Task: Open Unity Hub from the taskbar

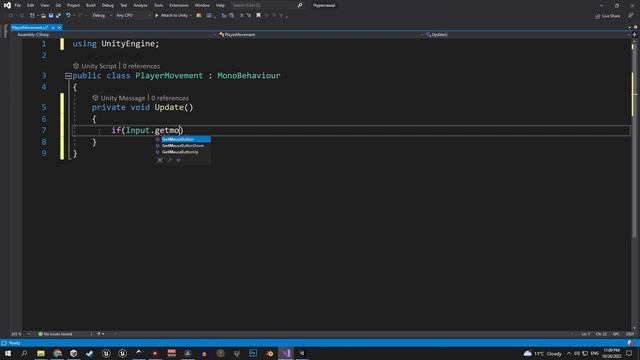Action: [x=73, y=353]
